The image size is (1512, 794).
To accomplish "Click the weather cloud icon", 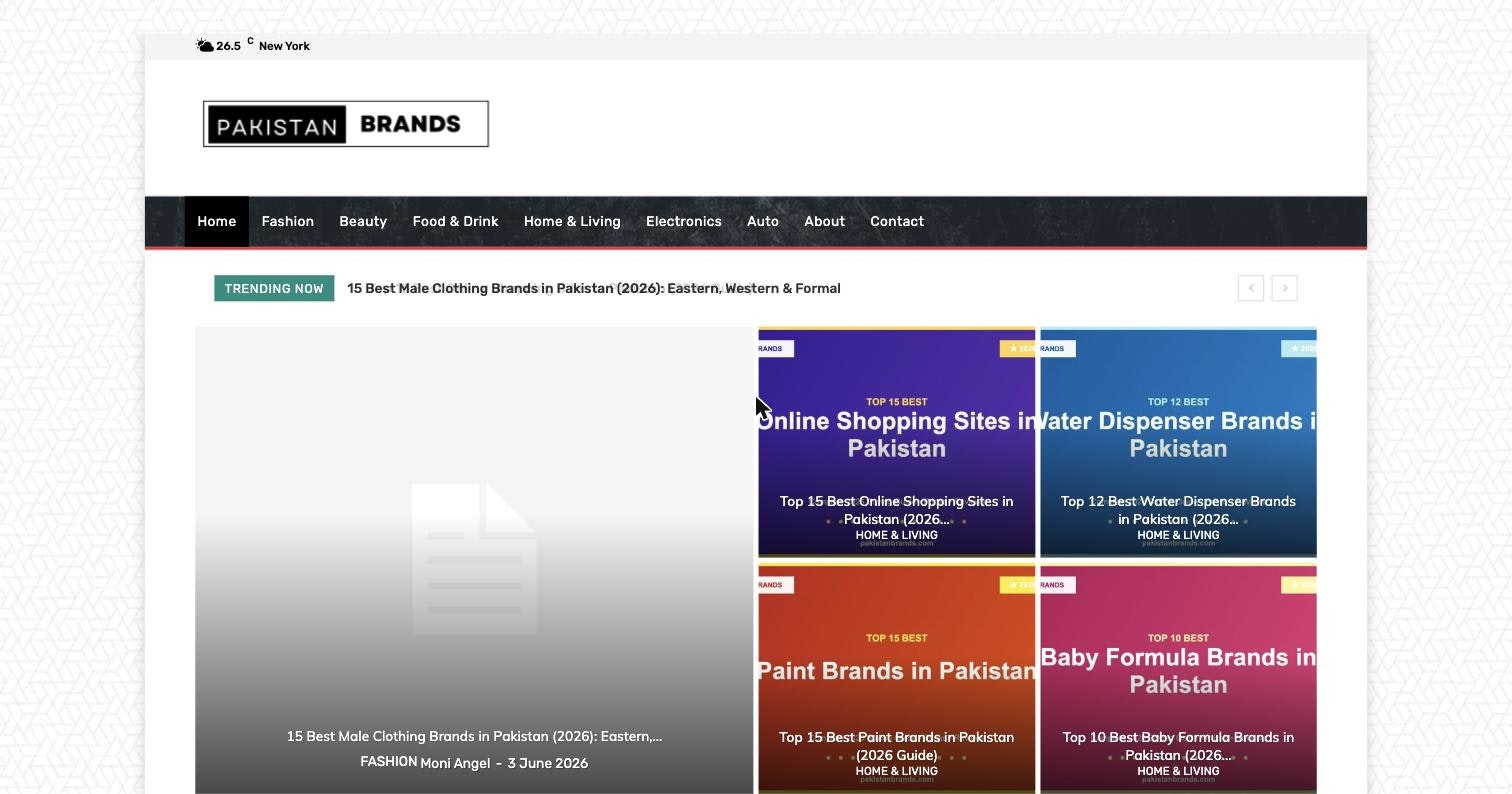I will tap(205, 46).
